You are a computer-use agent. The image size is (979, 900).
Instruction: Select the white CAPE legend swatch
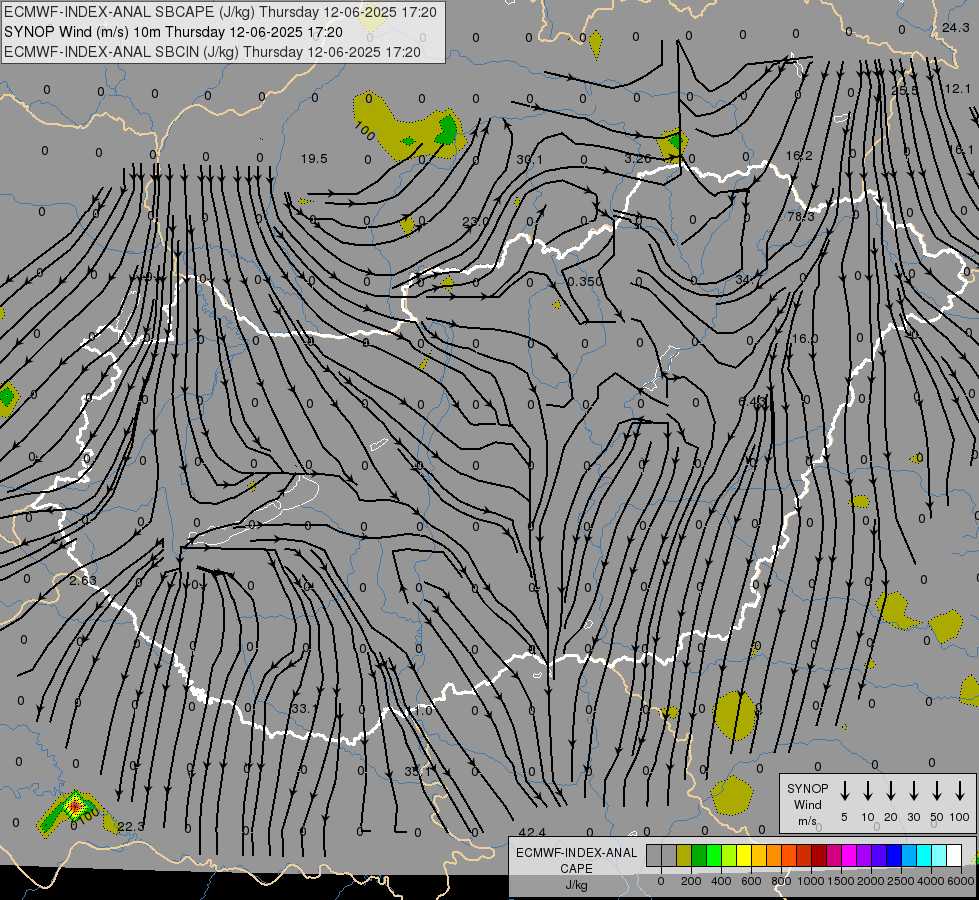954,856
